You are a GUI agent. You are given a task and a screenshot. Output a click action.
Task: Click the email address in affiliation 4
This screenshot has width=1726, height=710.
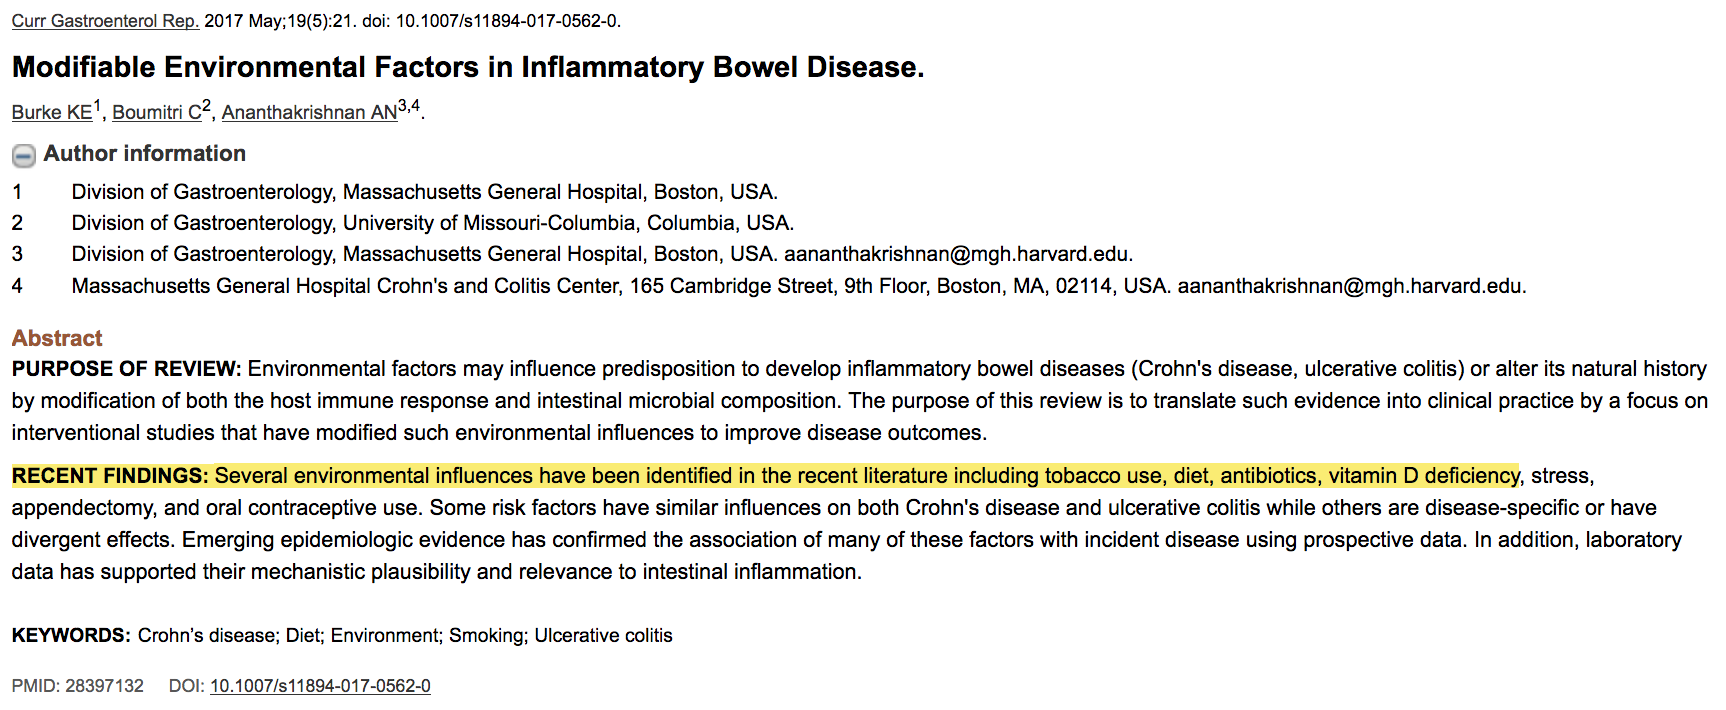[x=1350, y=286]
